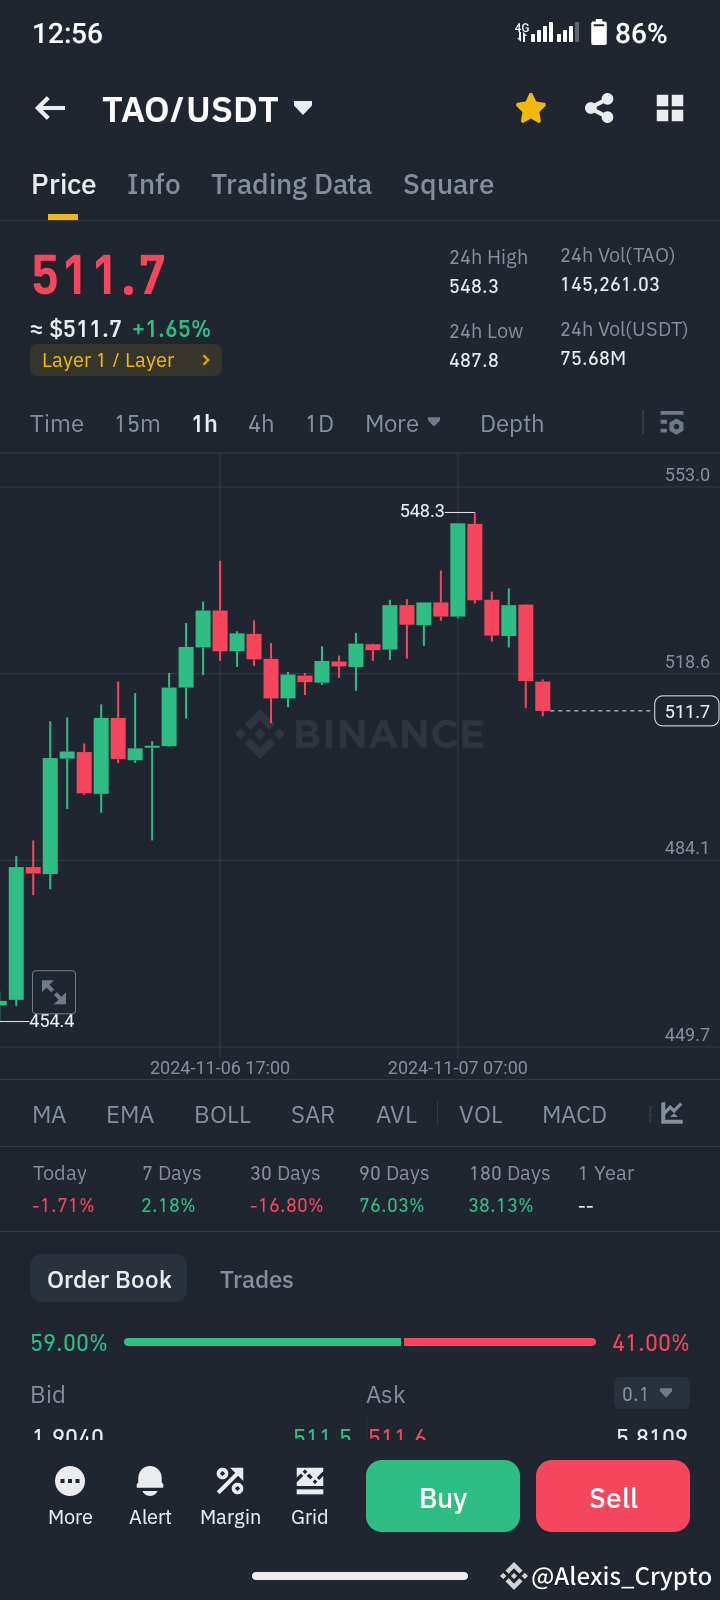Open Margin trading icon
Screen dimensions: 720x1600
(230, 1495)
